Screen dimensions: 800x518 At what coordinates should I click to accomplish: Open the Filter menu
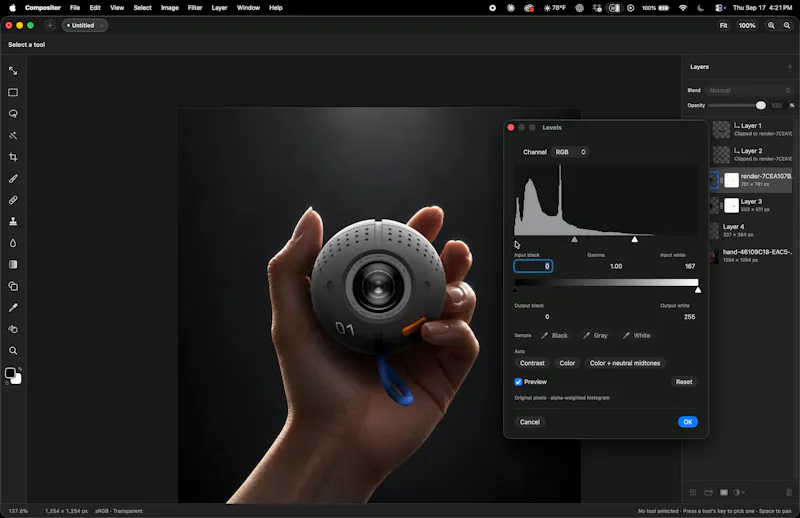pos(195,8)
